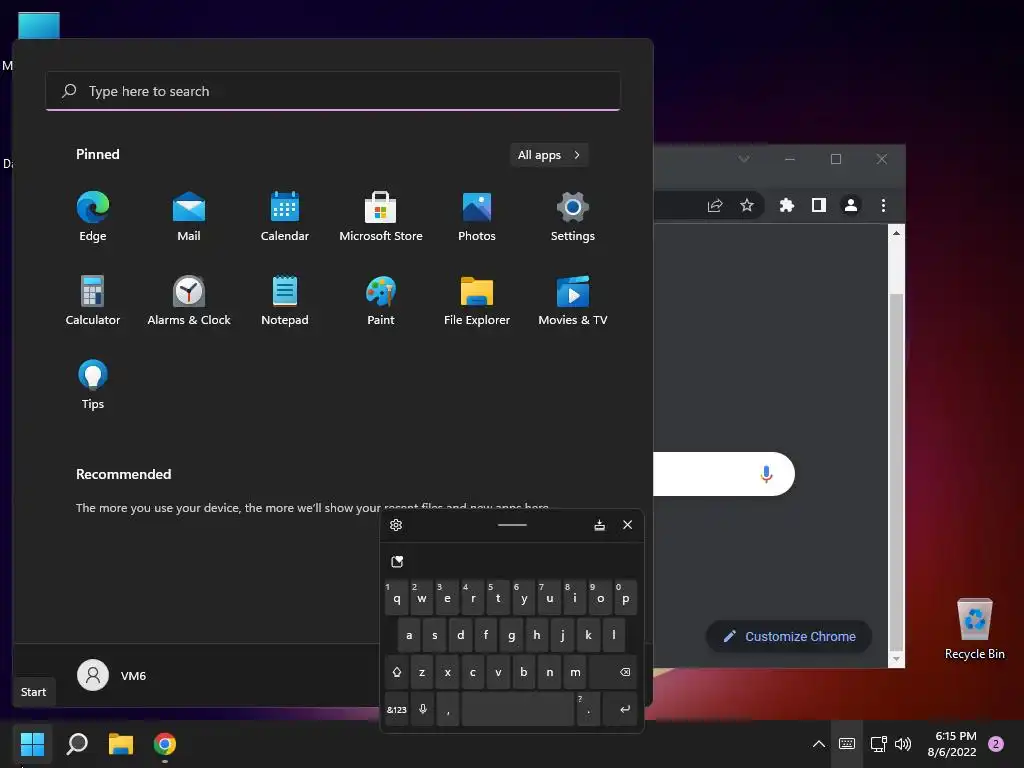
Task: Start Google voice search in Chrome
Action: coord(767,474)
